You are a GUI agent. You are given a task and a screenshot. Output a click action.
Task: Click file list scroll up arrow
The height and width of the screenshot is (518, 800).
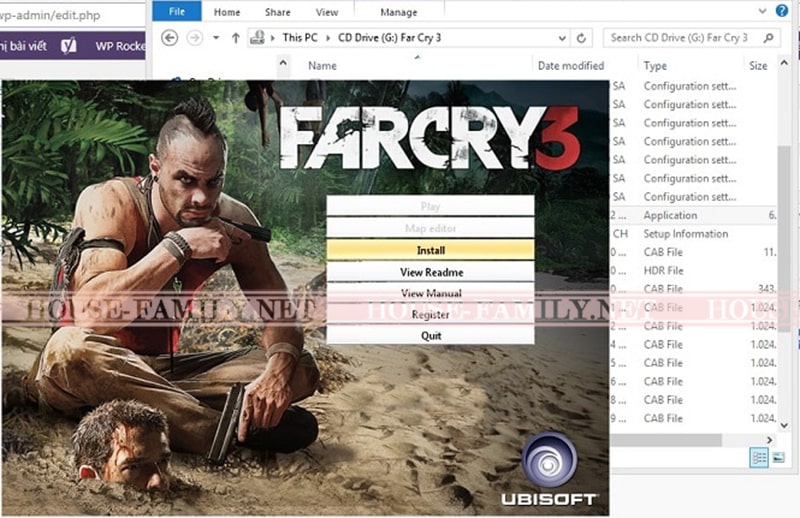(784, 63)
